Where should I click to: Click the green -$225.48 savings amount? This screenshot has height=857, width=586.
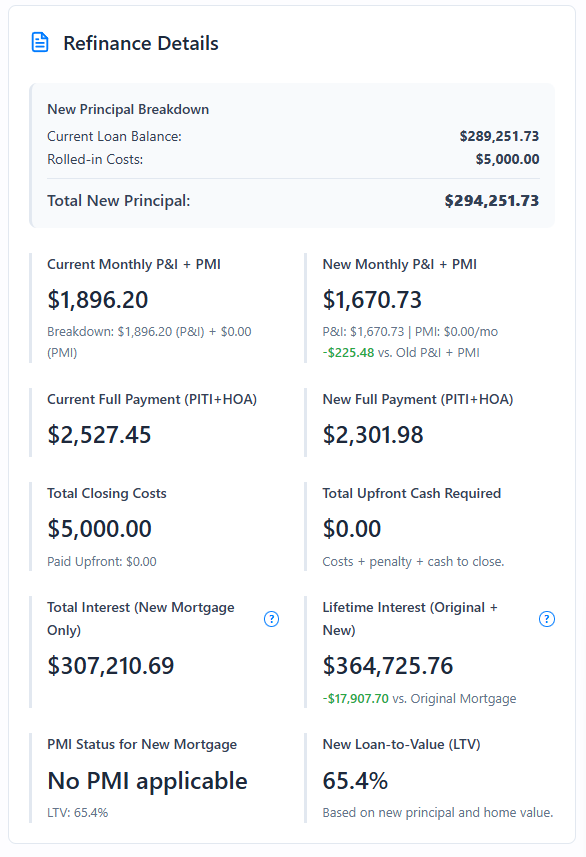tap(349, 352)
